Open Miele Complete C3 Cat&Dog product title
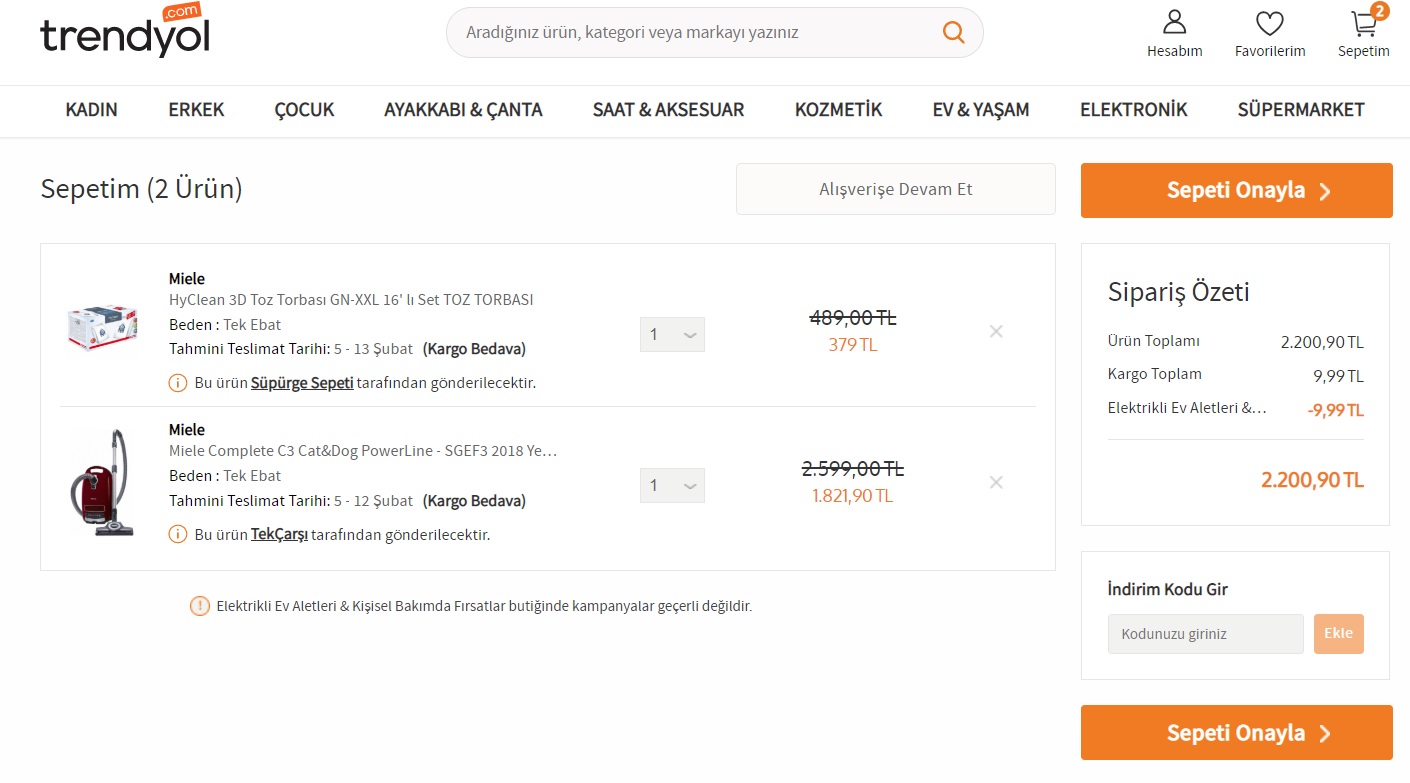Viewport: 1410px width, 783px height. [363, 451]
